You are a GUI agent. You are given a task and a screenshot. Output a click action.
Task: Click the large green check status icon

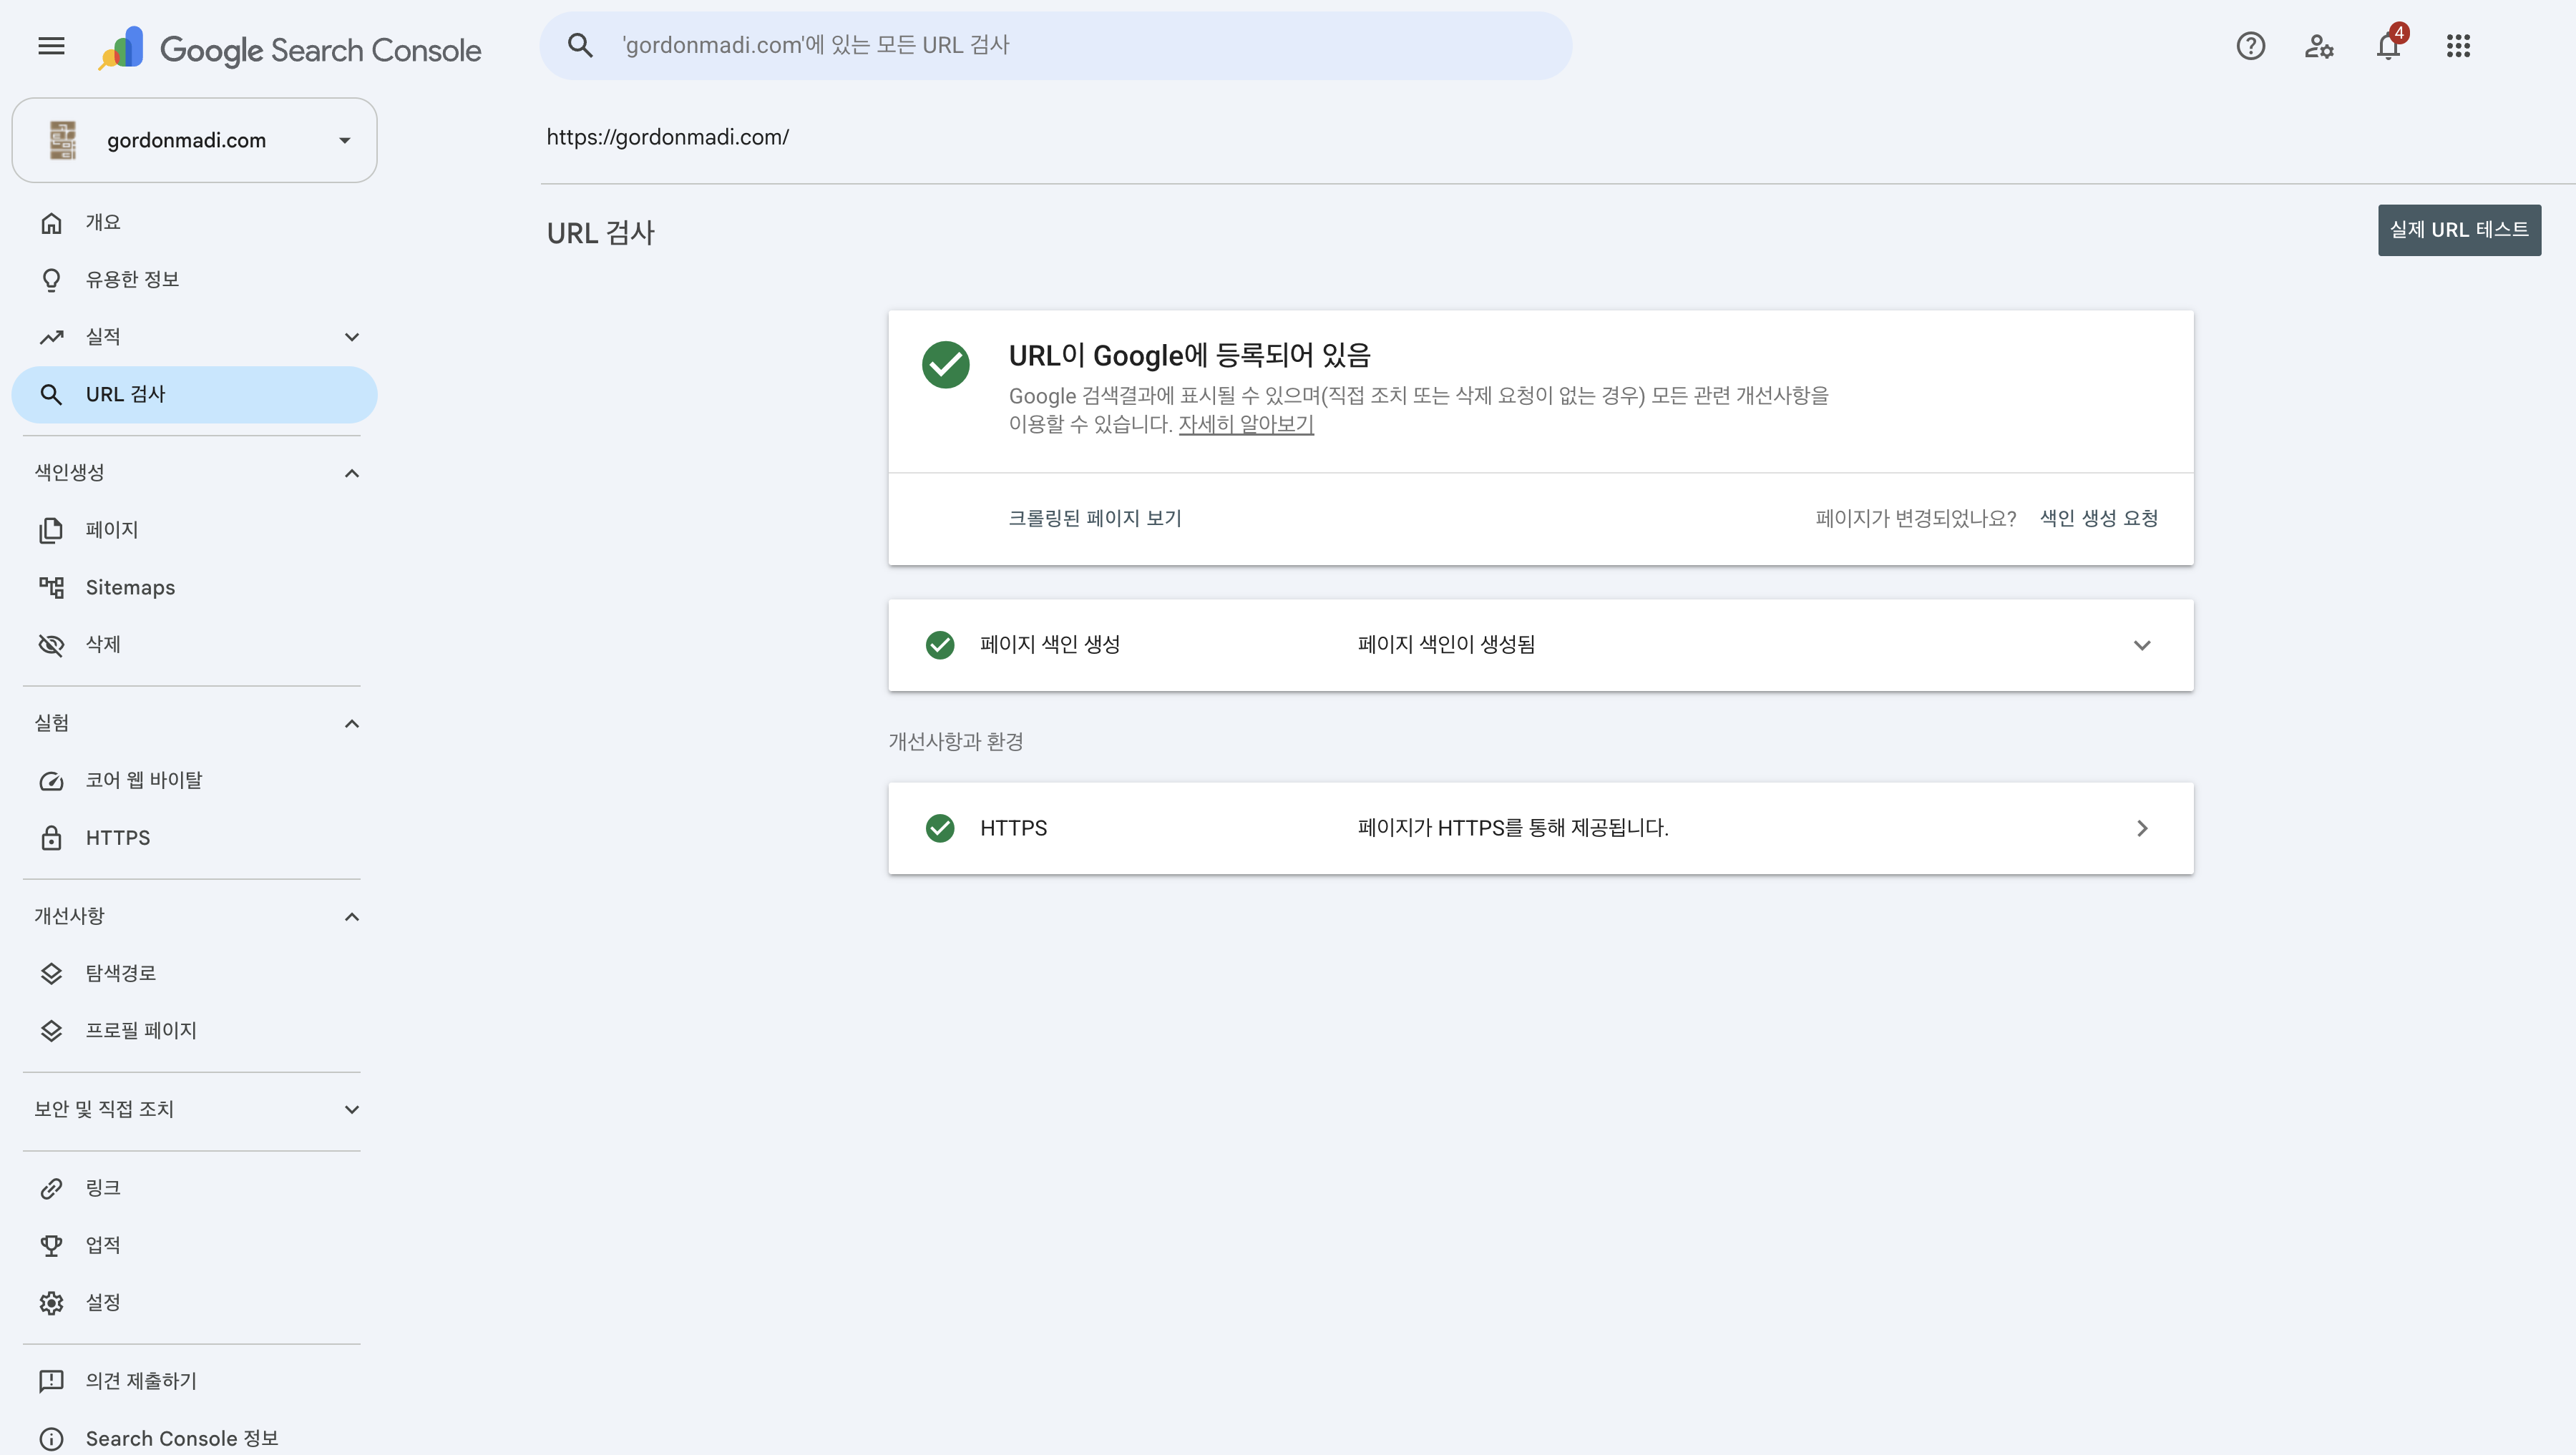click(x=945, y=365)
